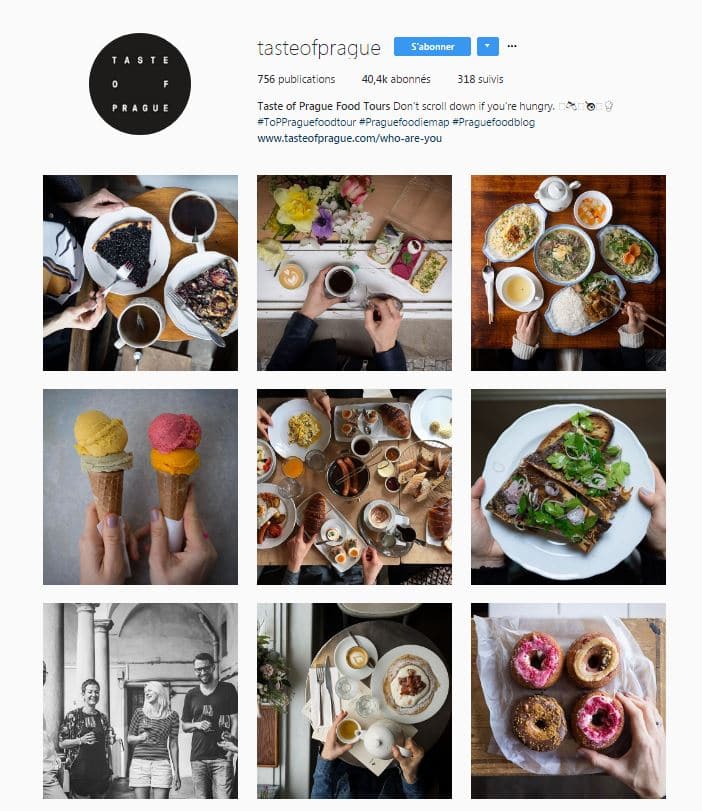The image size is (702, 811).
Task: Visit www.tasteofprague.com/who-are-you link
Action: (350, 138)
